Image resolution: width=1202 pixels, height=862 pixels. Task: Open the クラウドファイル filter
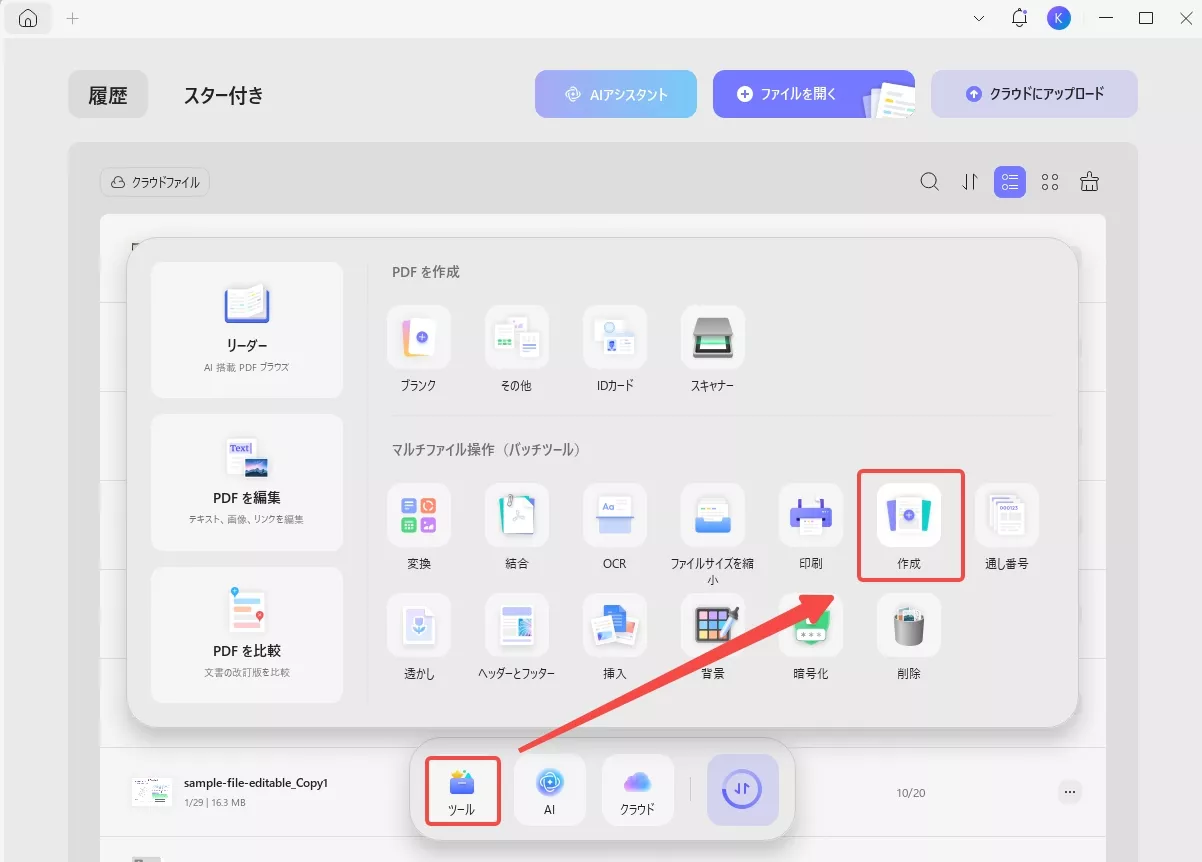click(x=154, y=182)
